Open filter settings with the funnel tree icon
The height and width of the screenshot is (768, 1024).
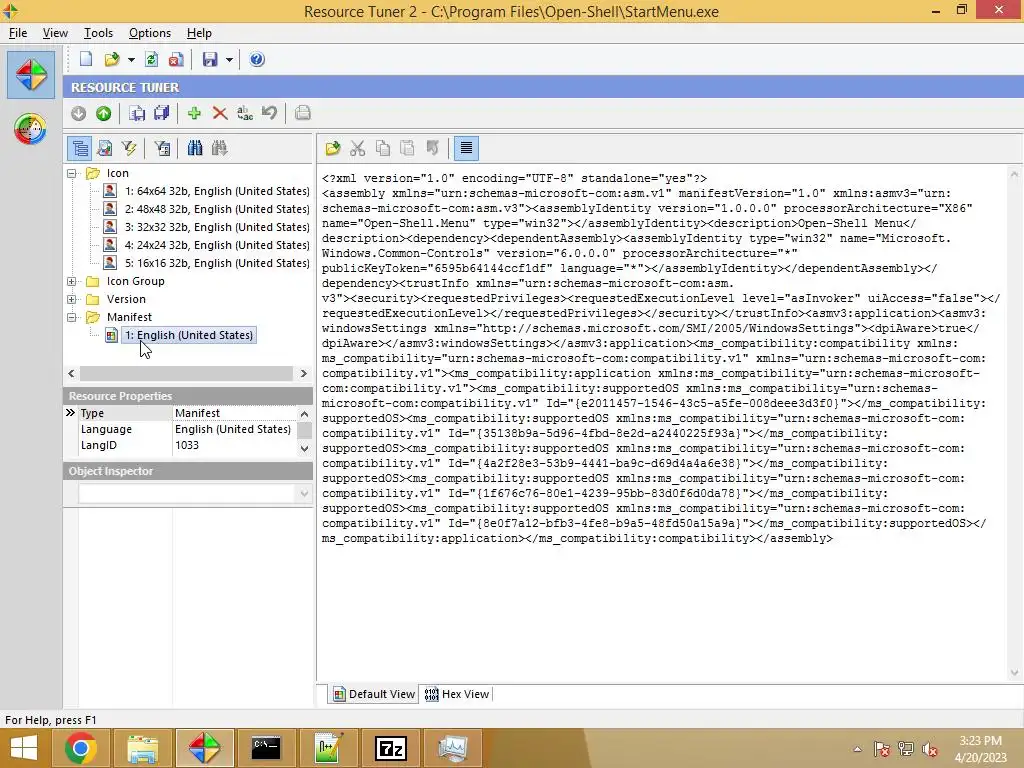pyautogui.click(x=162, y=148)
